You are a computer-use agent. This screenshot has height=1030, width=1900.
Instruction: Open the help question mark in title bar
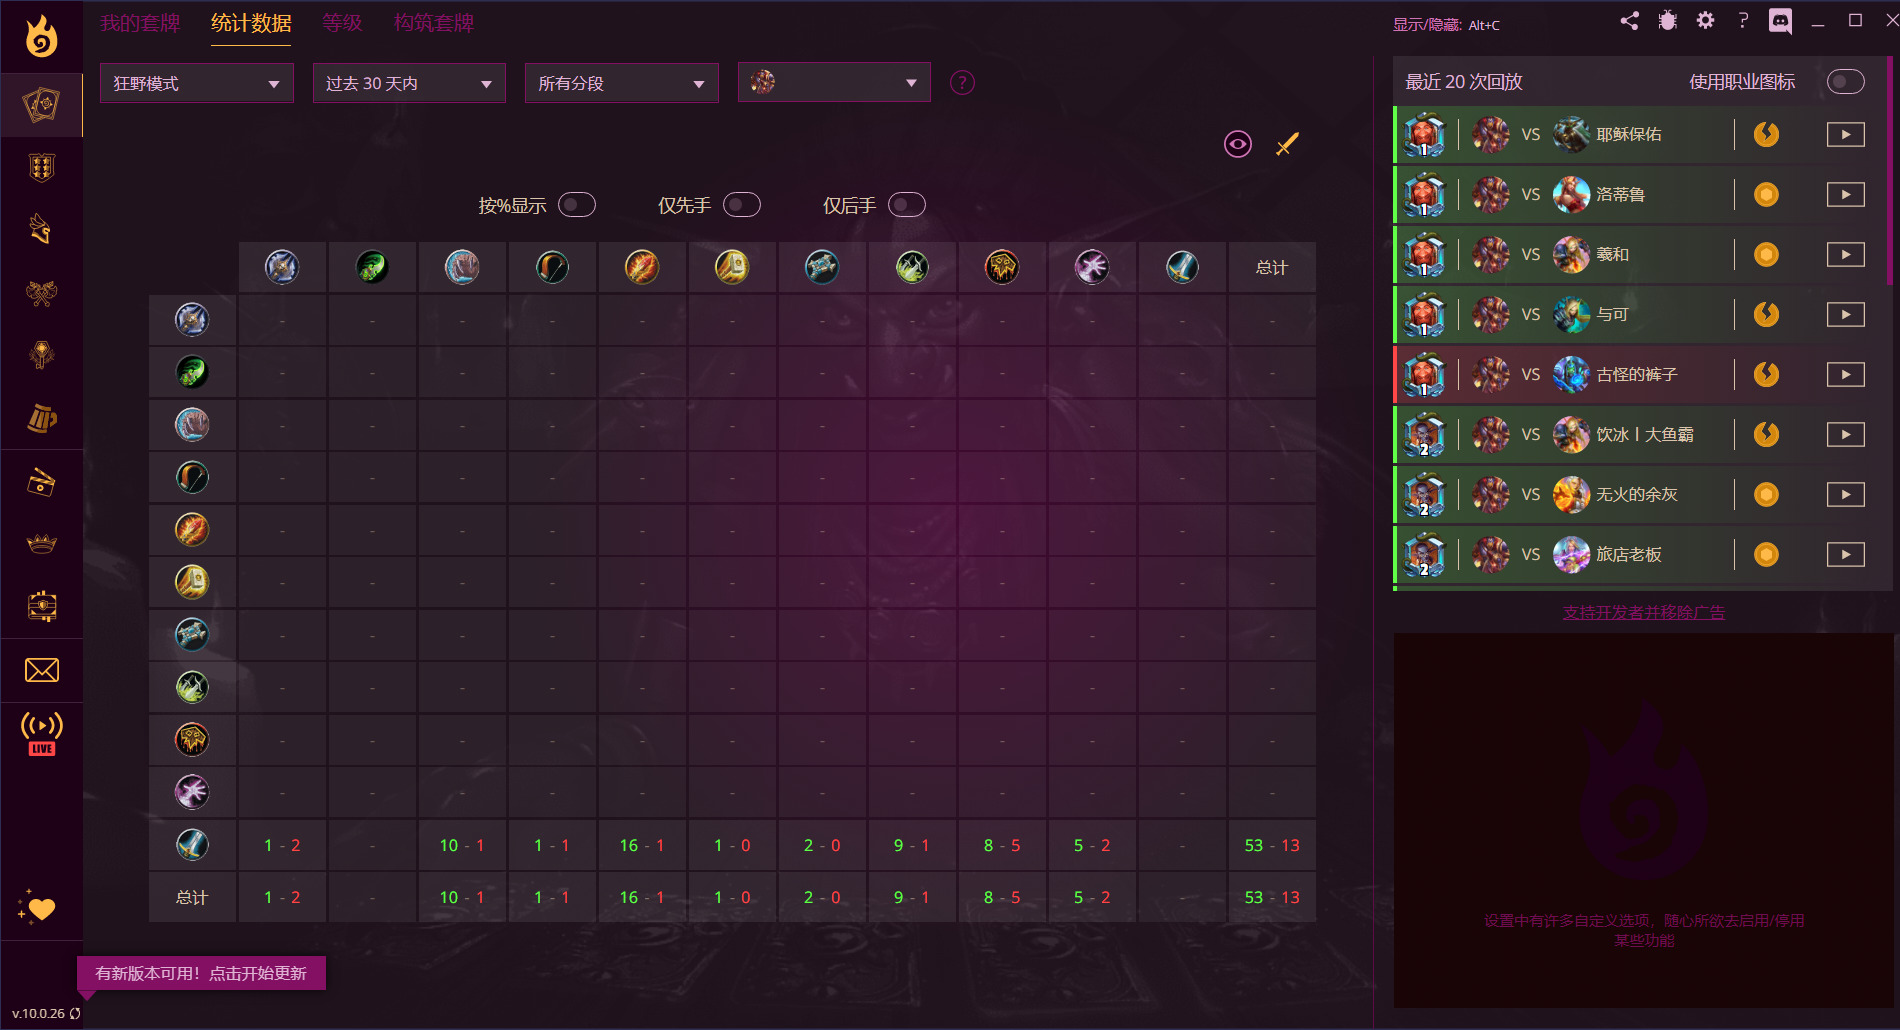[x=1743, y=21]
